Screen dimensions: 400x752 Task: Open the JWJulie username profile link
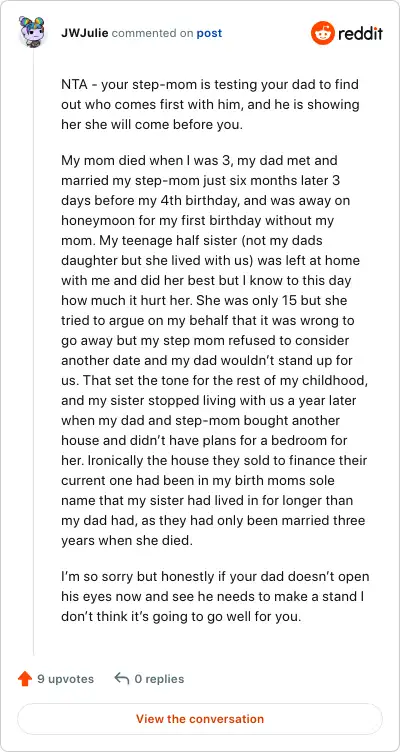pos(85,33)
